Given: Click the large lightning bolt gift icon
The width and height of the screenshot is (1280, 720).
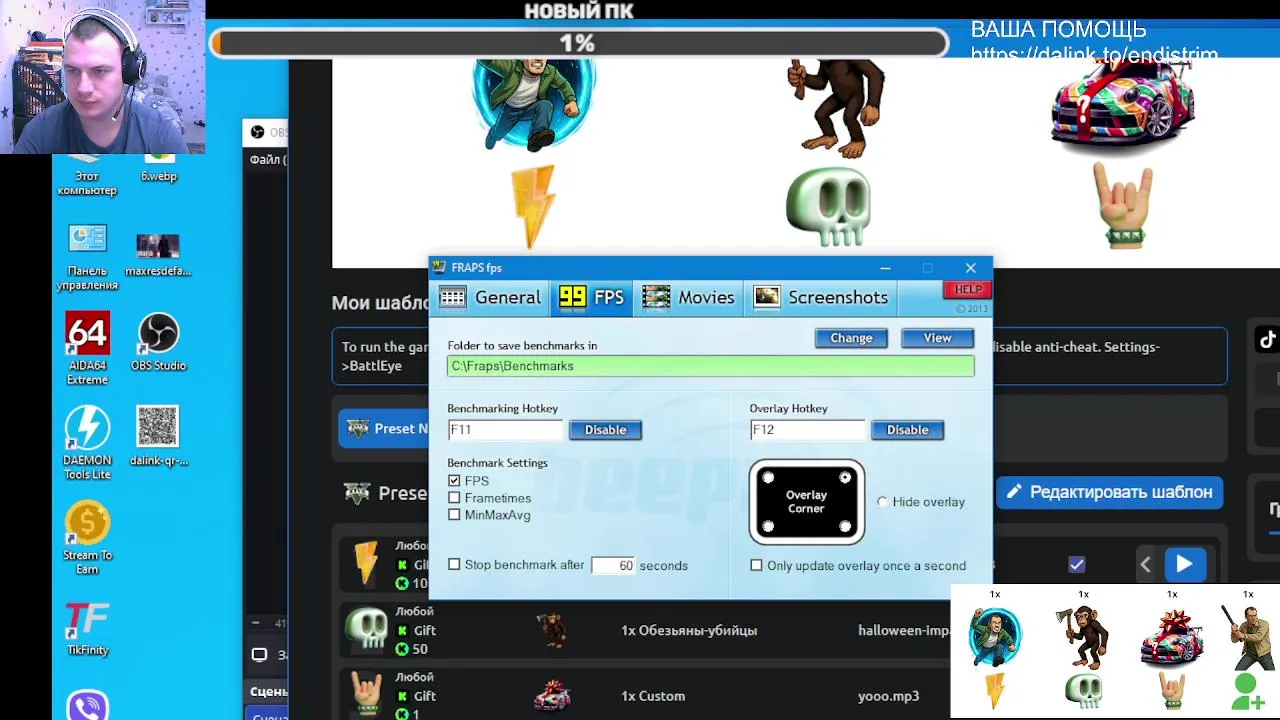Looking at the screenshot, I should click(x=533, y=207).
